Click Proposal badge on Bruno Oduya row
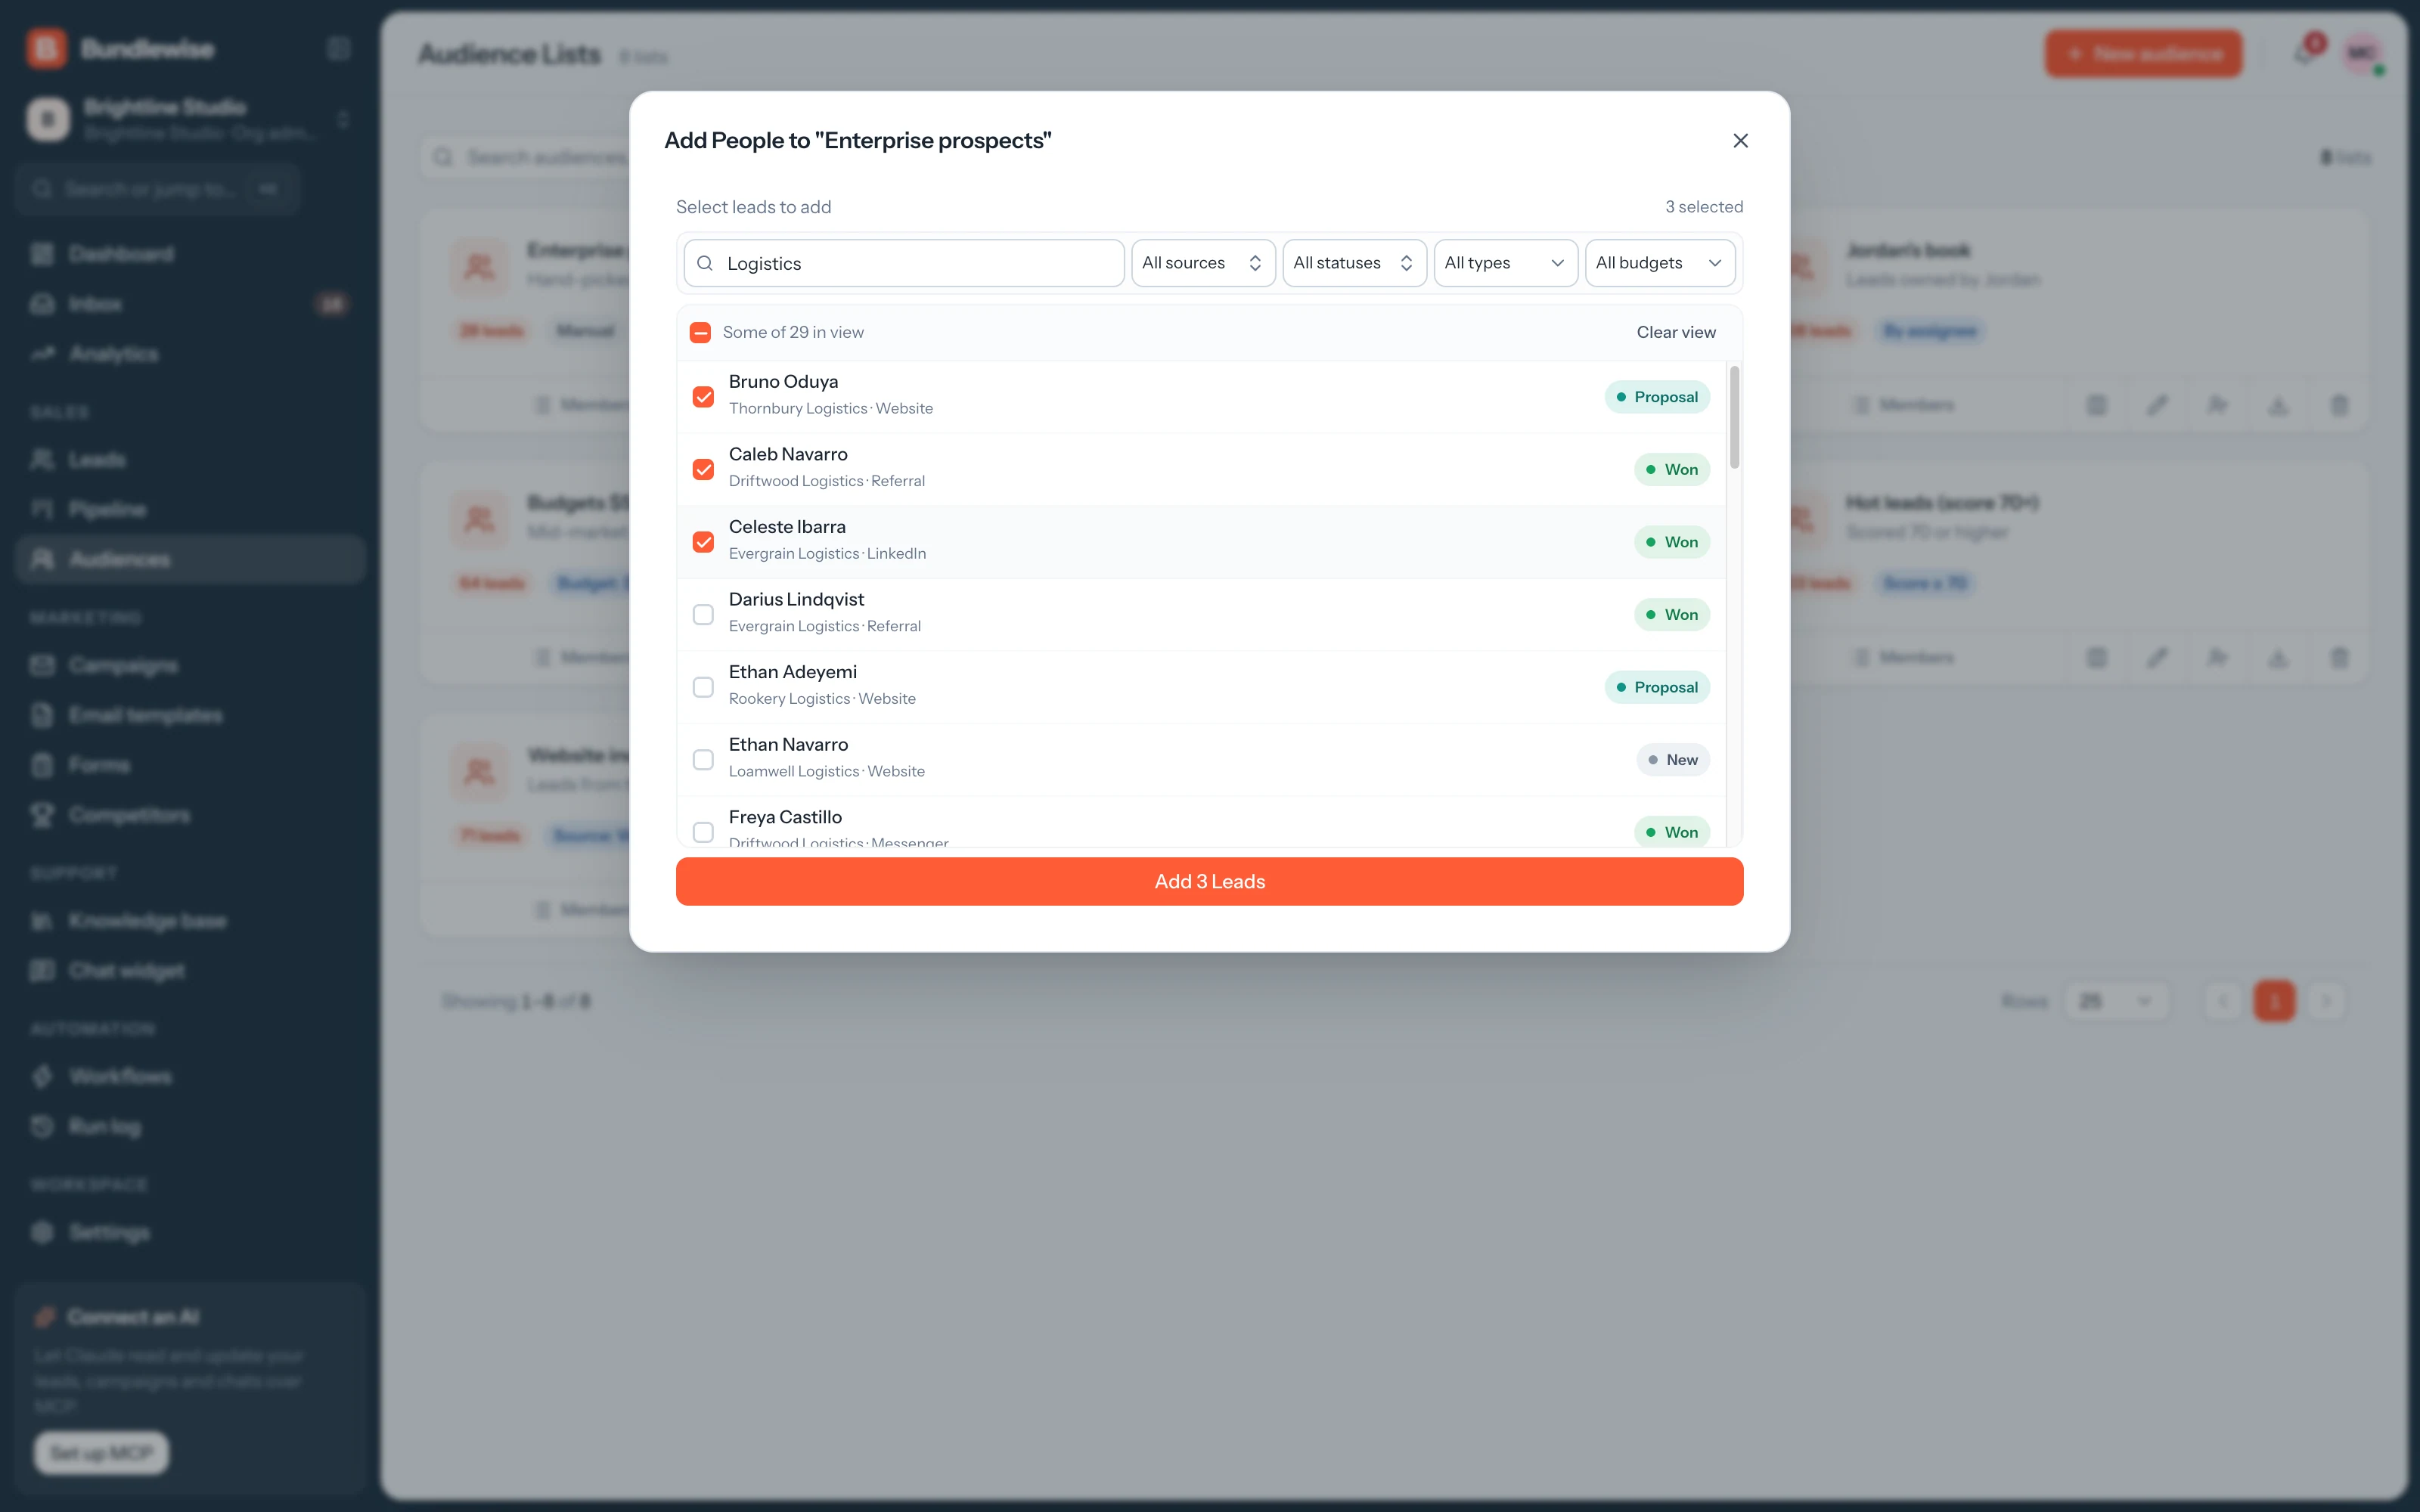The image size is (2420, 1512). pos(1657,397)
